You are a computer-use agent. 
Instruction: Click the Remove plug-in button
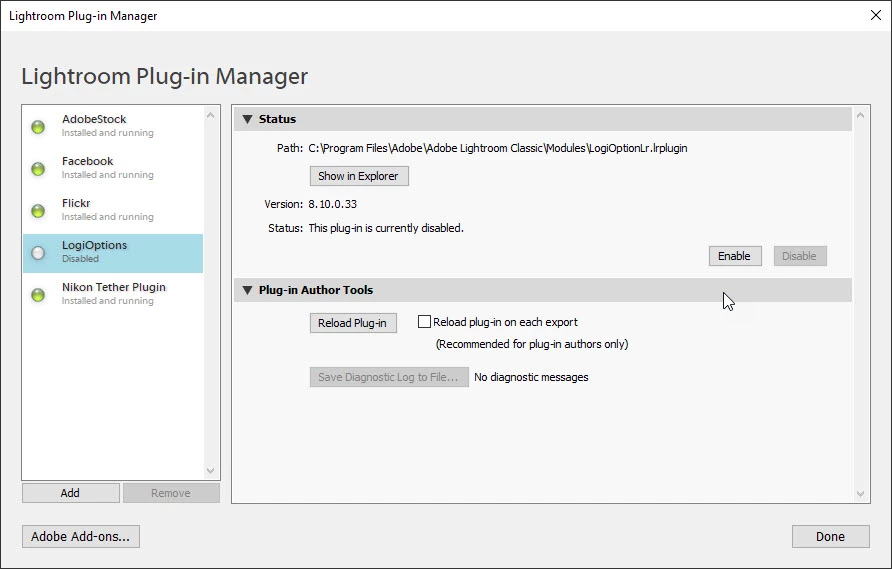(x=171, y=493)
